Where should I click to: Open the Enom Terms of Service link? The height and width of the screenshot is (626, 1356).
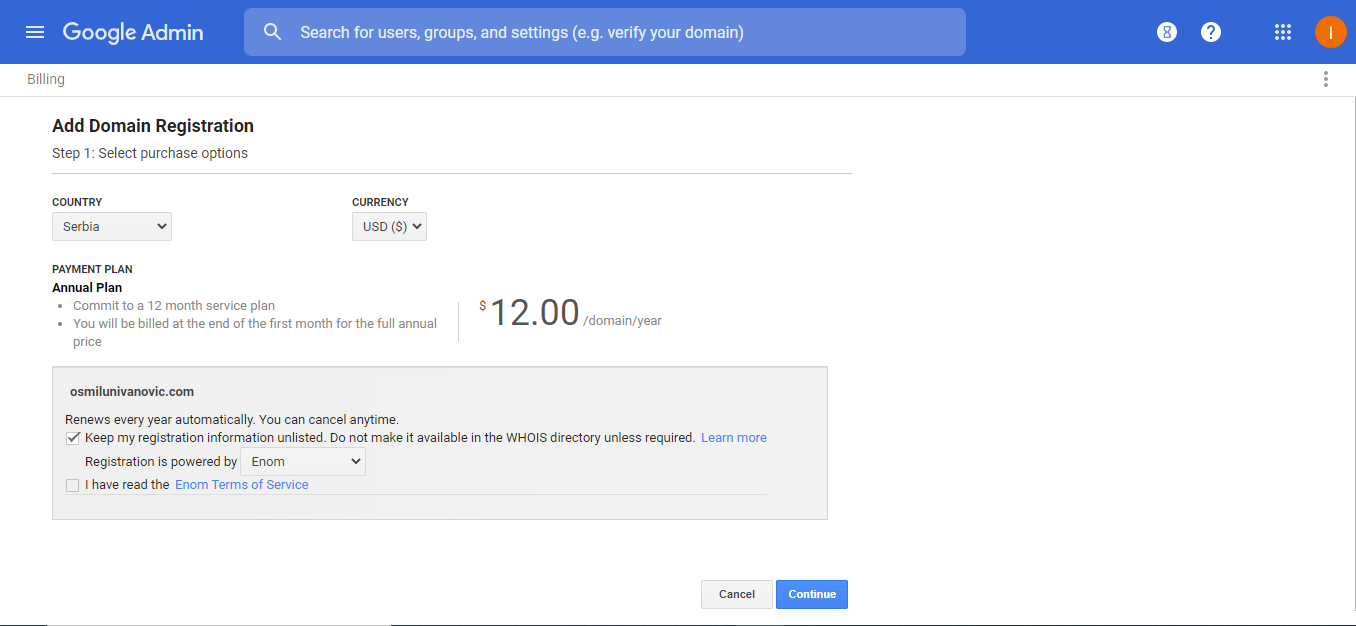tap(242, 485)
